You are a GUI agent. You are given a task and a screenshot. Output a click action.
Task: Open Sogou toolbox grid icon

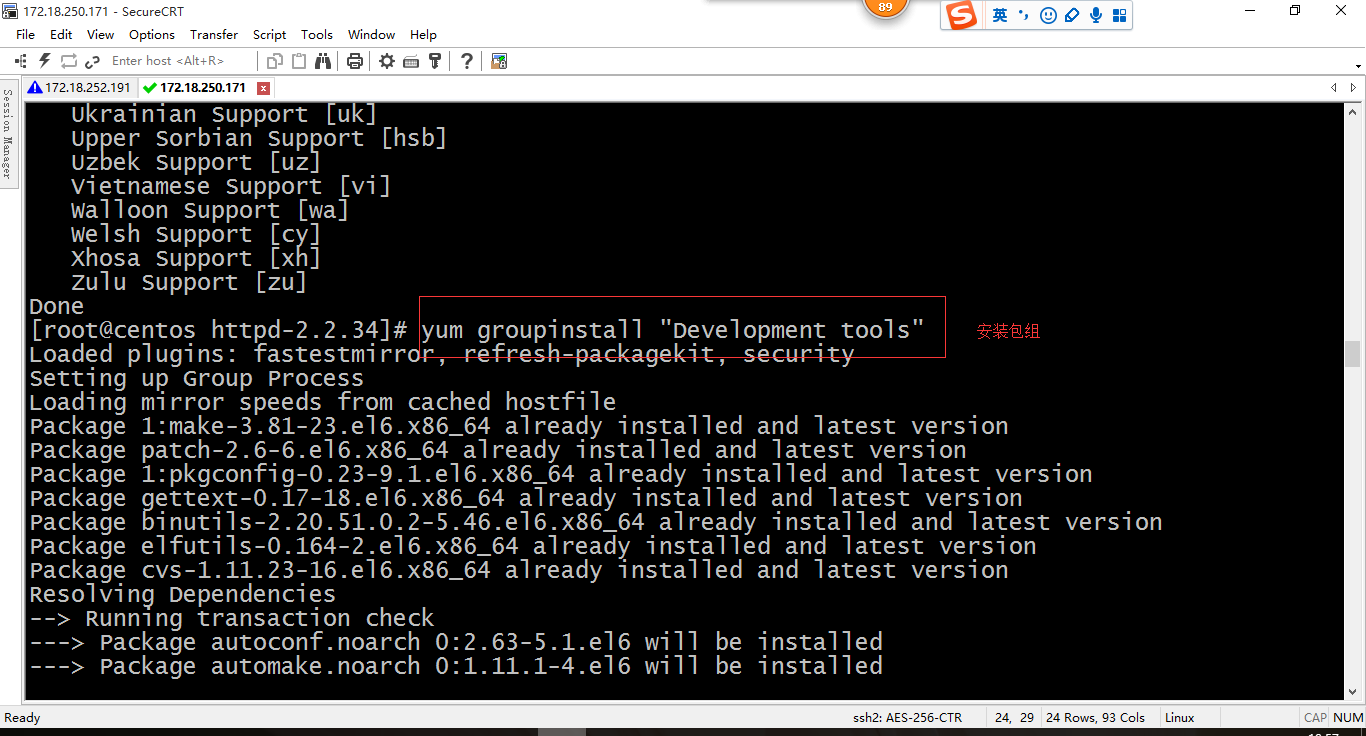click(1119, 15)
